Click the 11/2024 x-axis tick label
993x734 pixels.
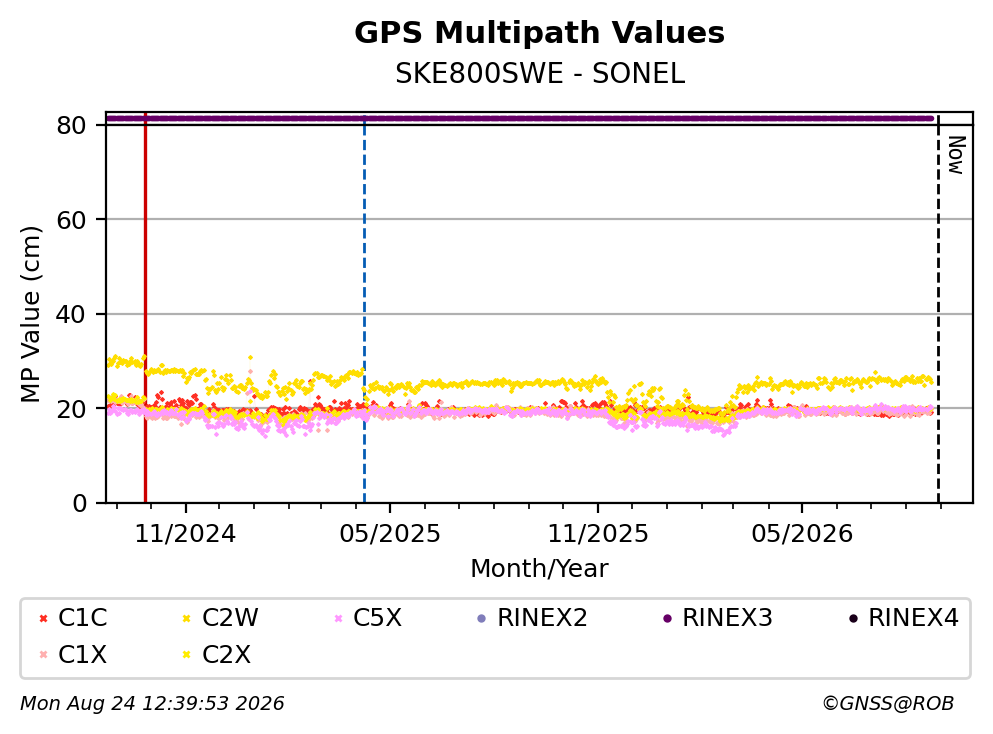click(x=185, y=534)
